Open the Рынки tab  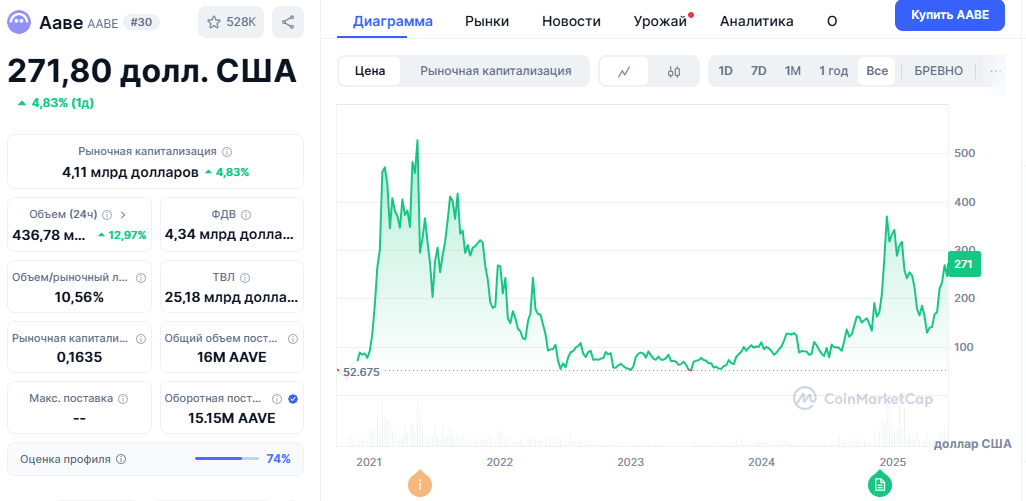tap(487, 21)
